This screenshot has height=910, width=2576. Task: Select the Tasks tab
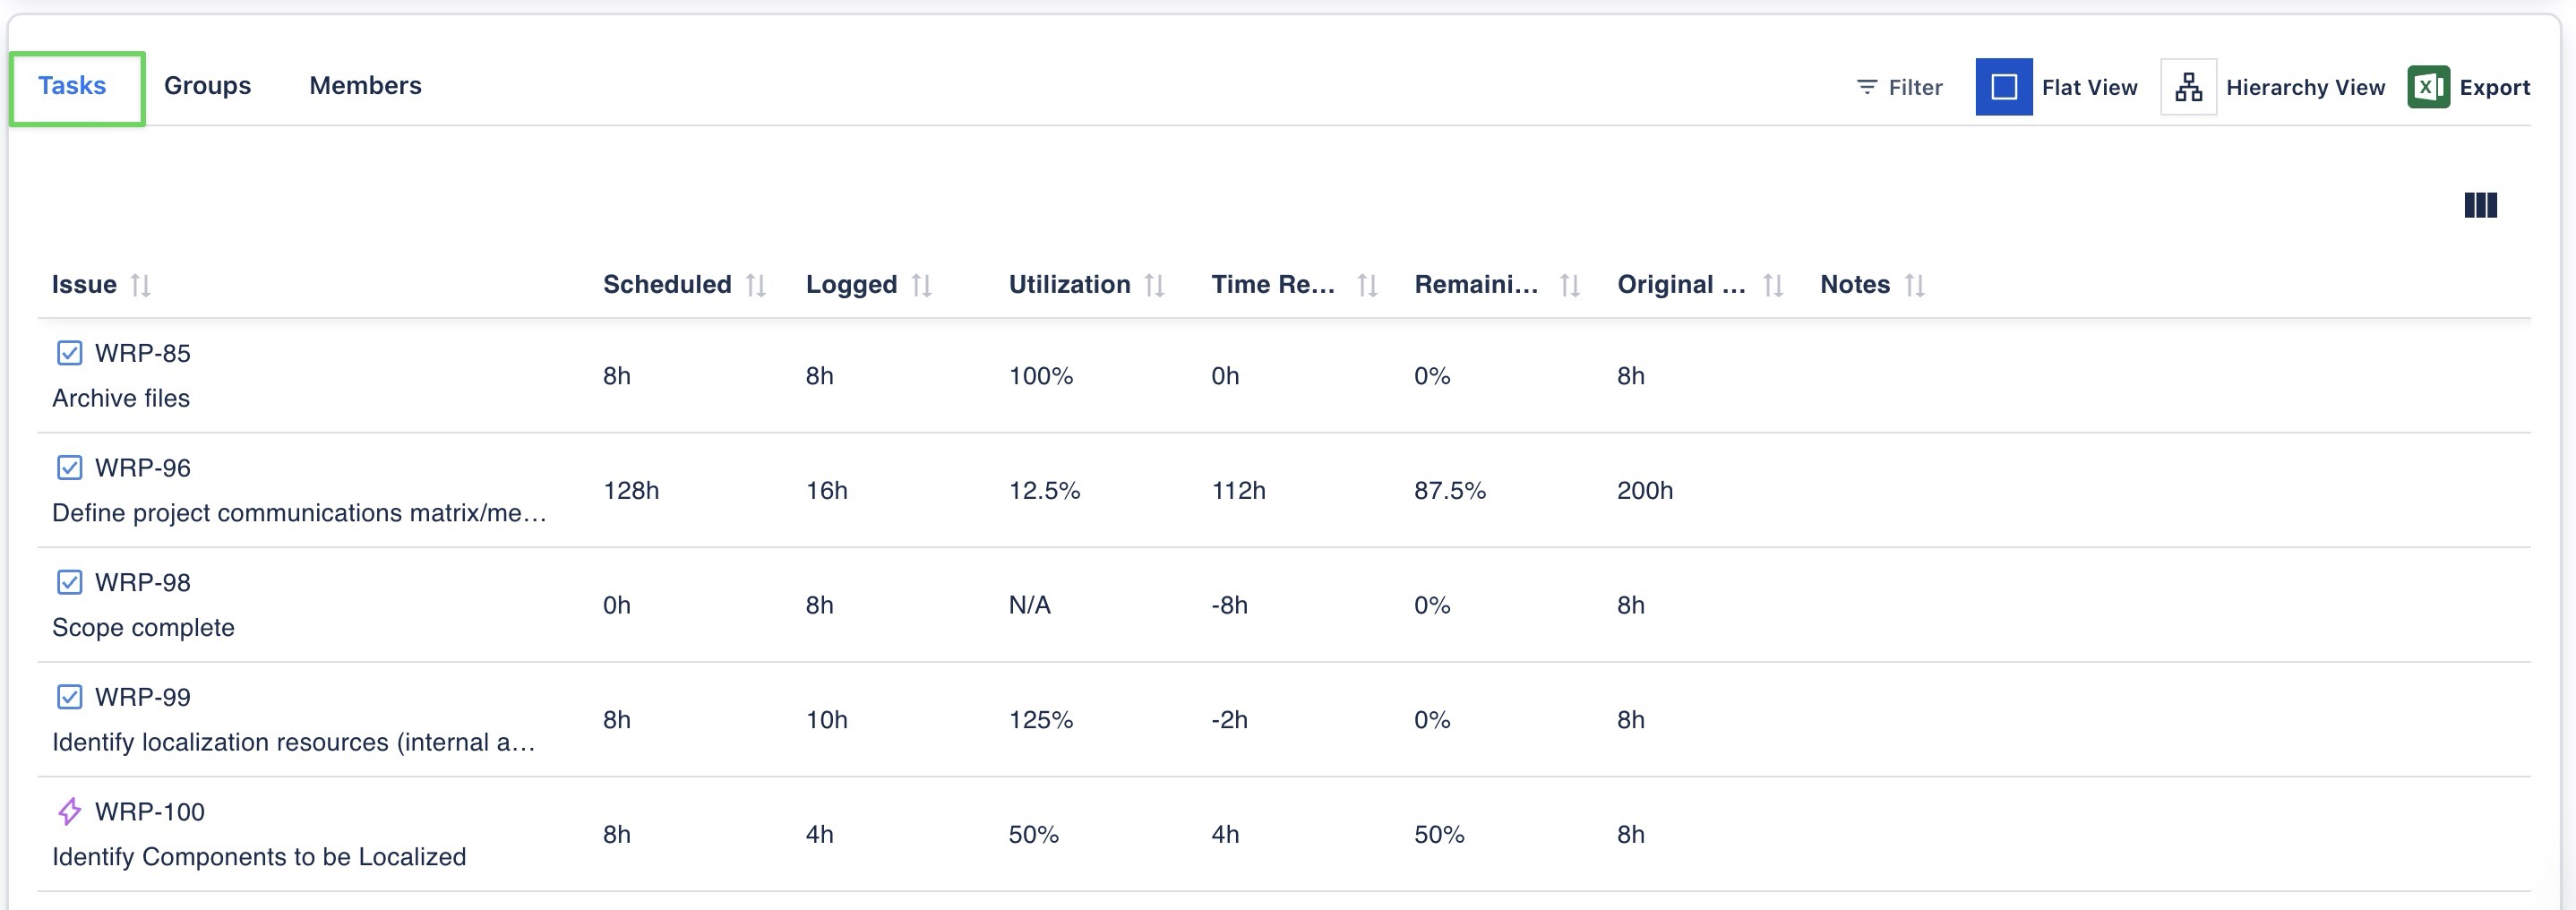coord(72,86)
